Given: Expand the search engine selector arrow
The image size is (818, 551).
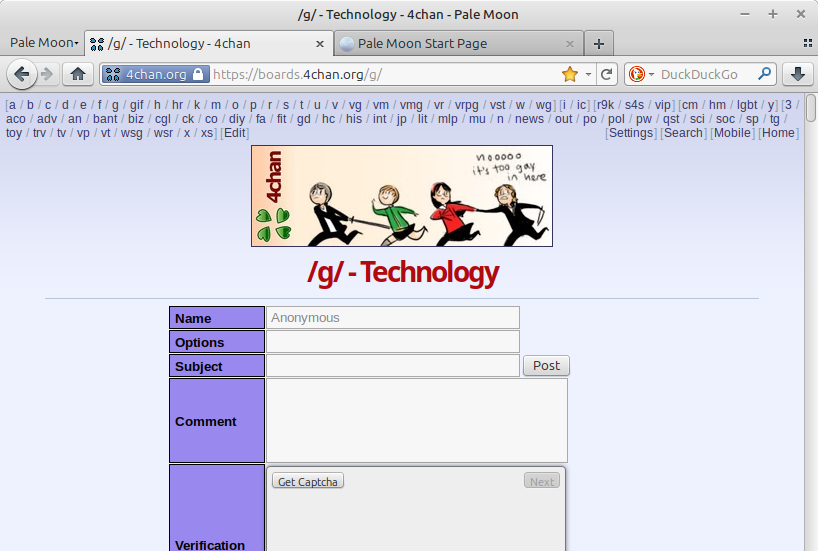Looking at the screenshot, I should pos(651,74).
